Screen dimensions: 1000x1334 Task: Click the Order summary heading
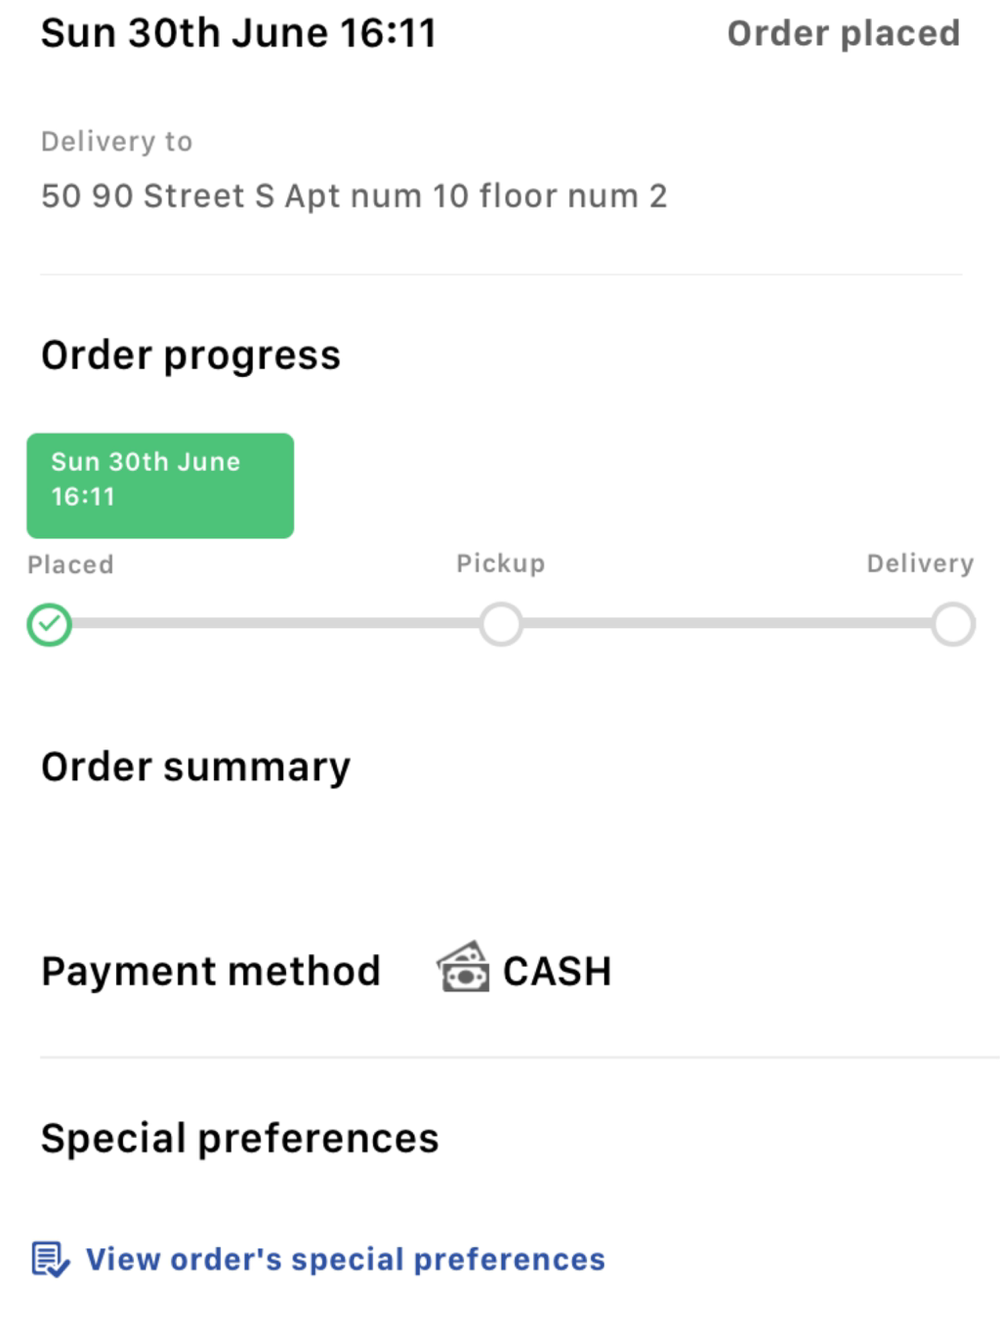click(x=196, y=767)
